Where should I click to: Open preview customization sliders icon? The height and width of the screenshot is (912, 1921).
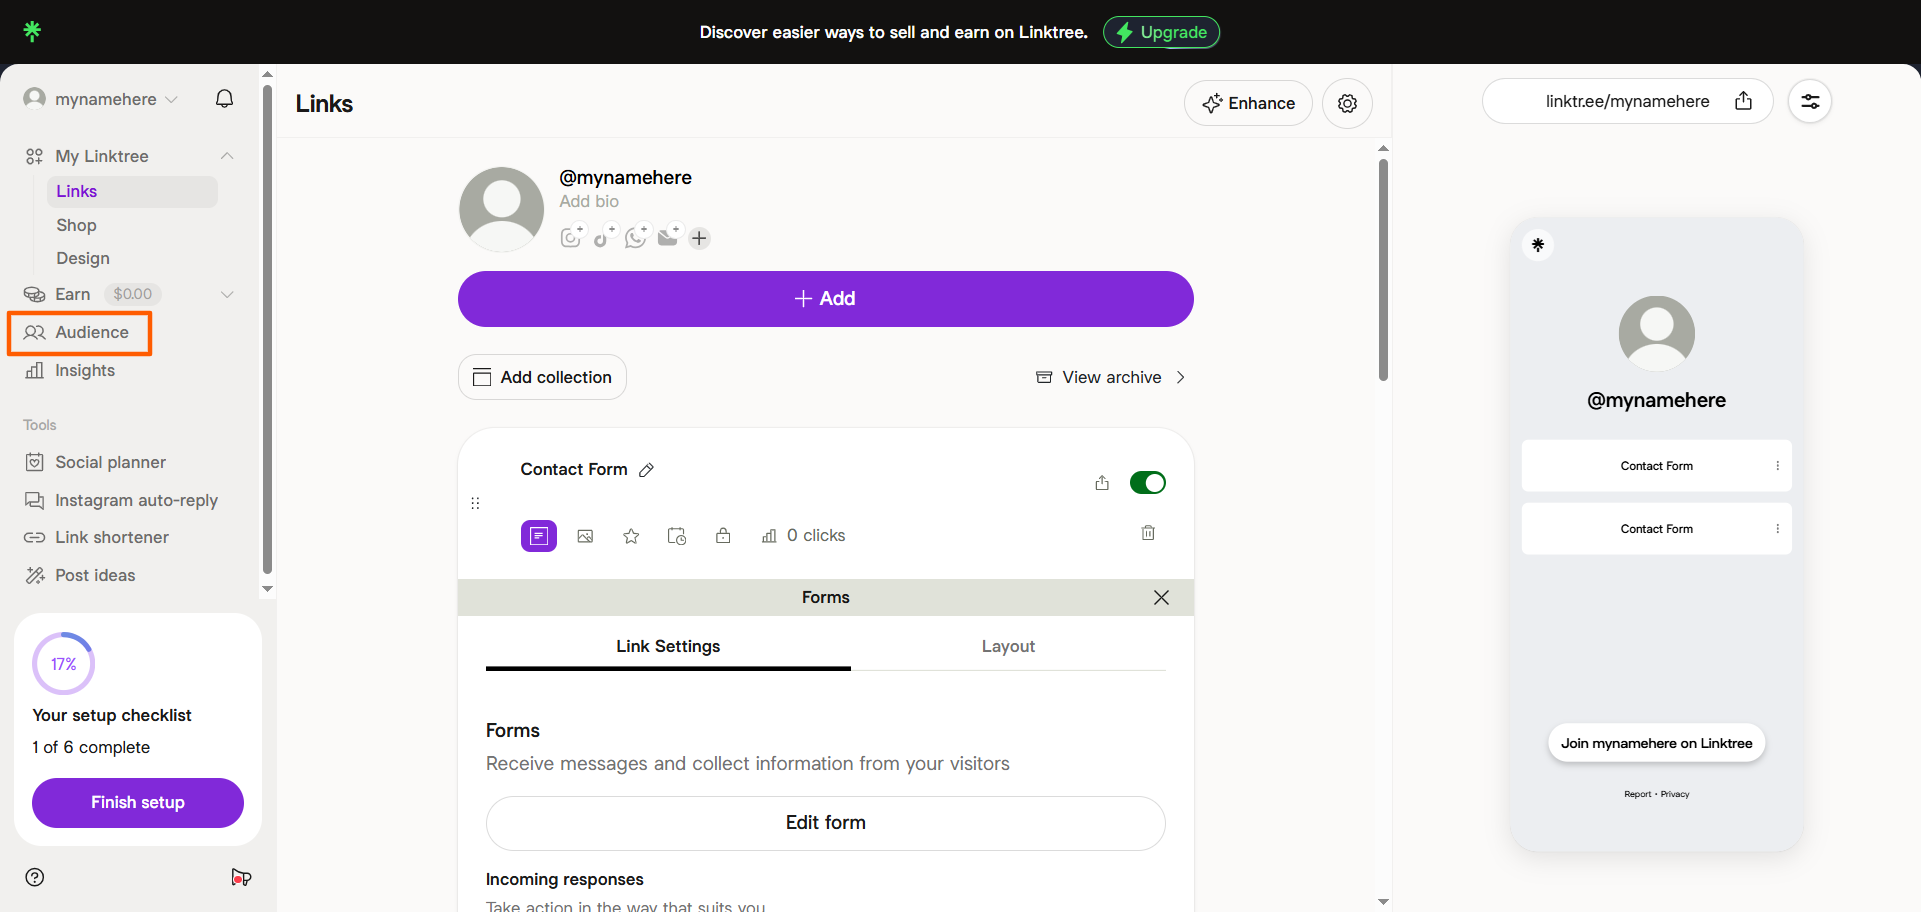click(x=1810, y=101)
